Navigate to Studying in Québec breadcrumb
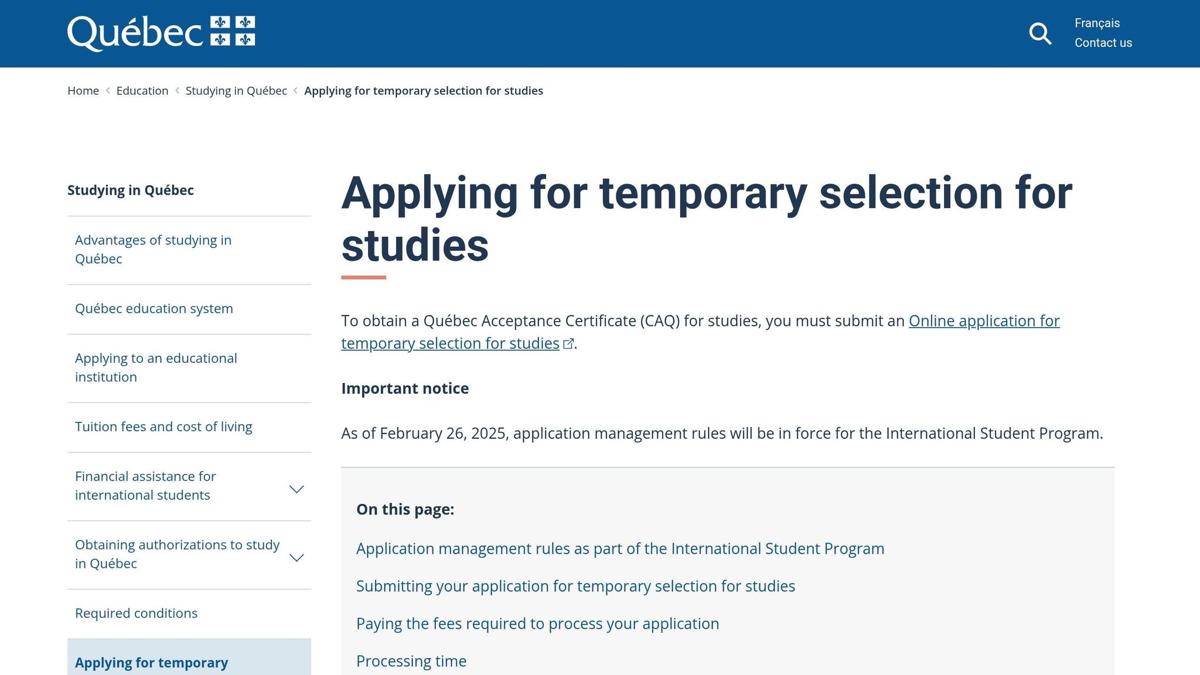This screenshot has height=675, width=1200. [236, 91]
